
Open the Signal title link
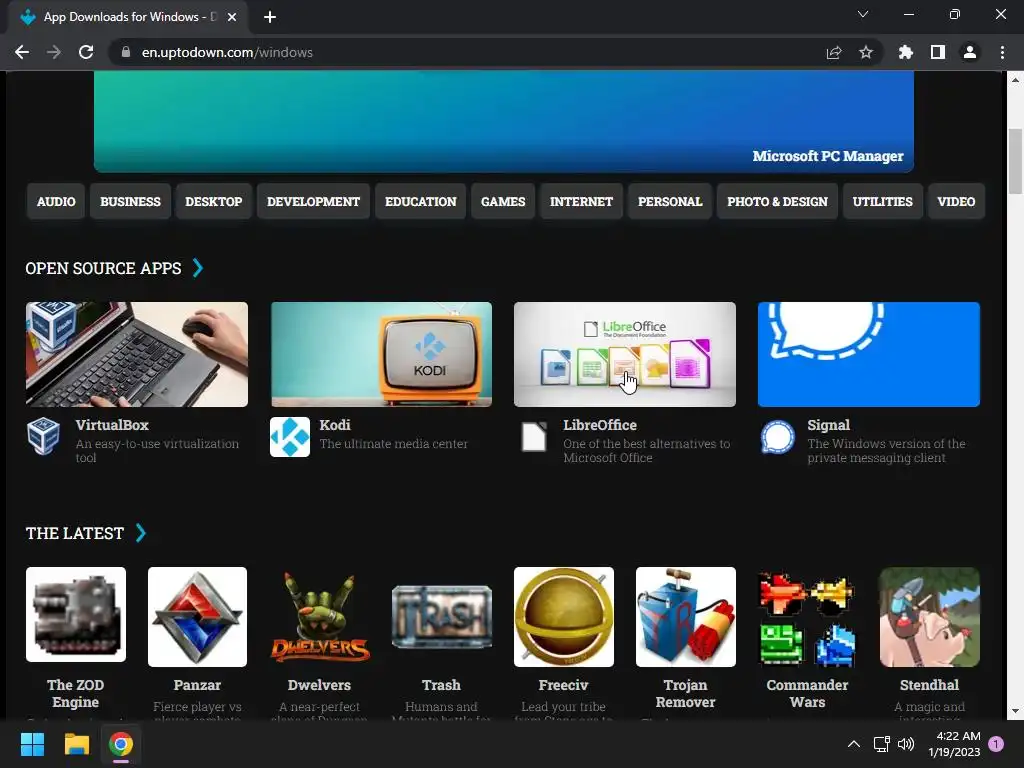829,425
